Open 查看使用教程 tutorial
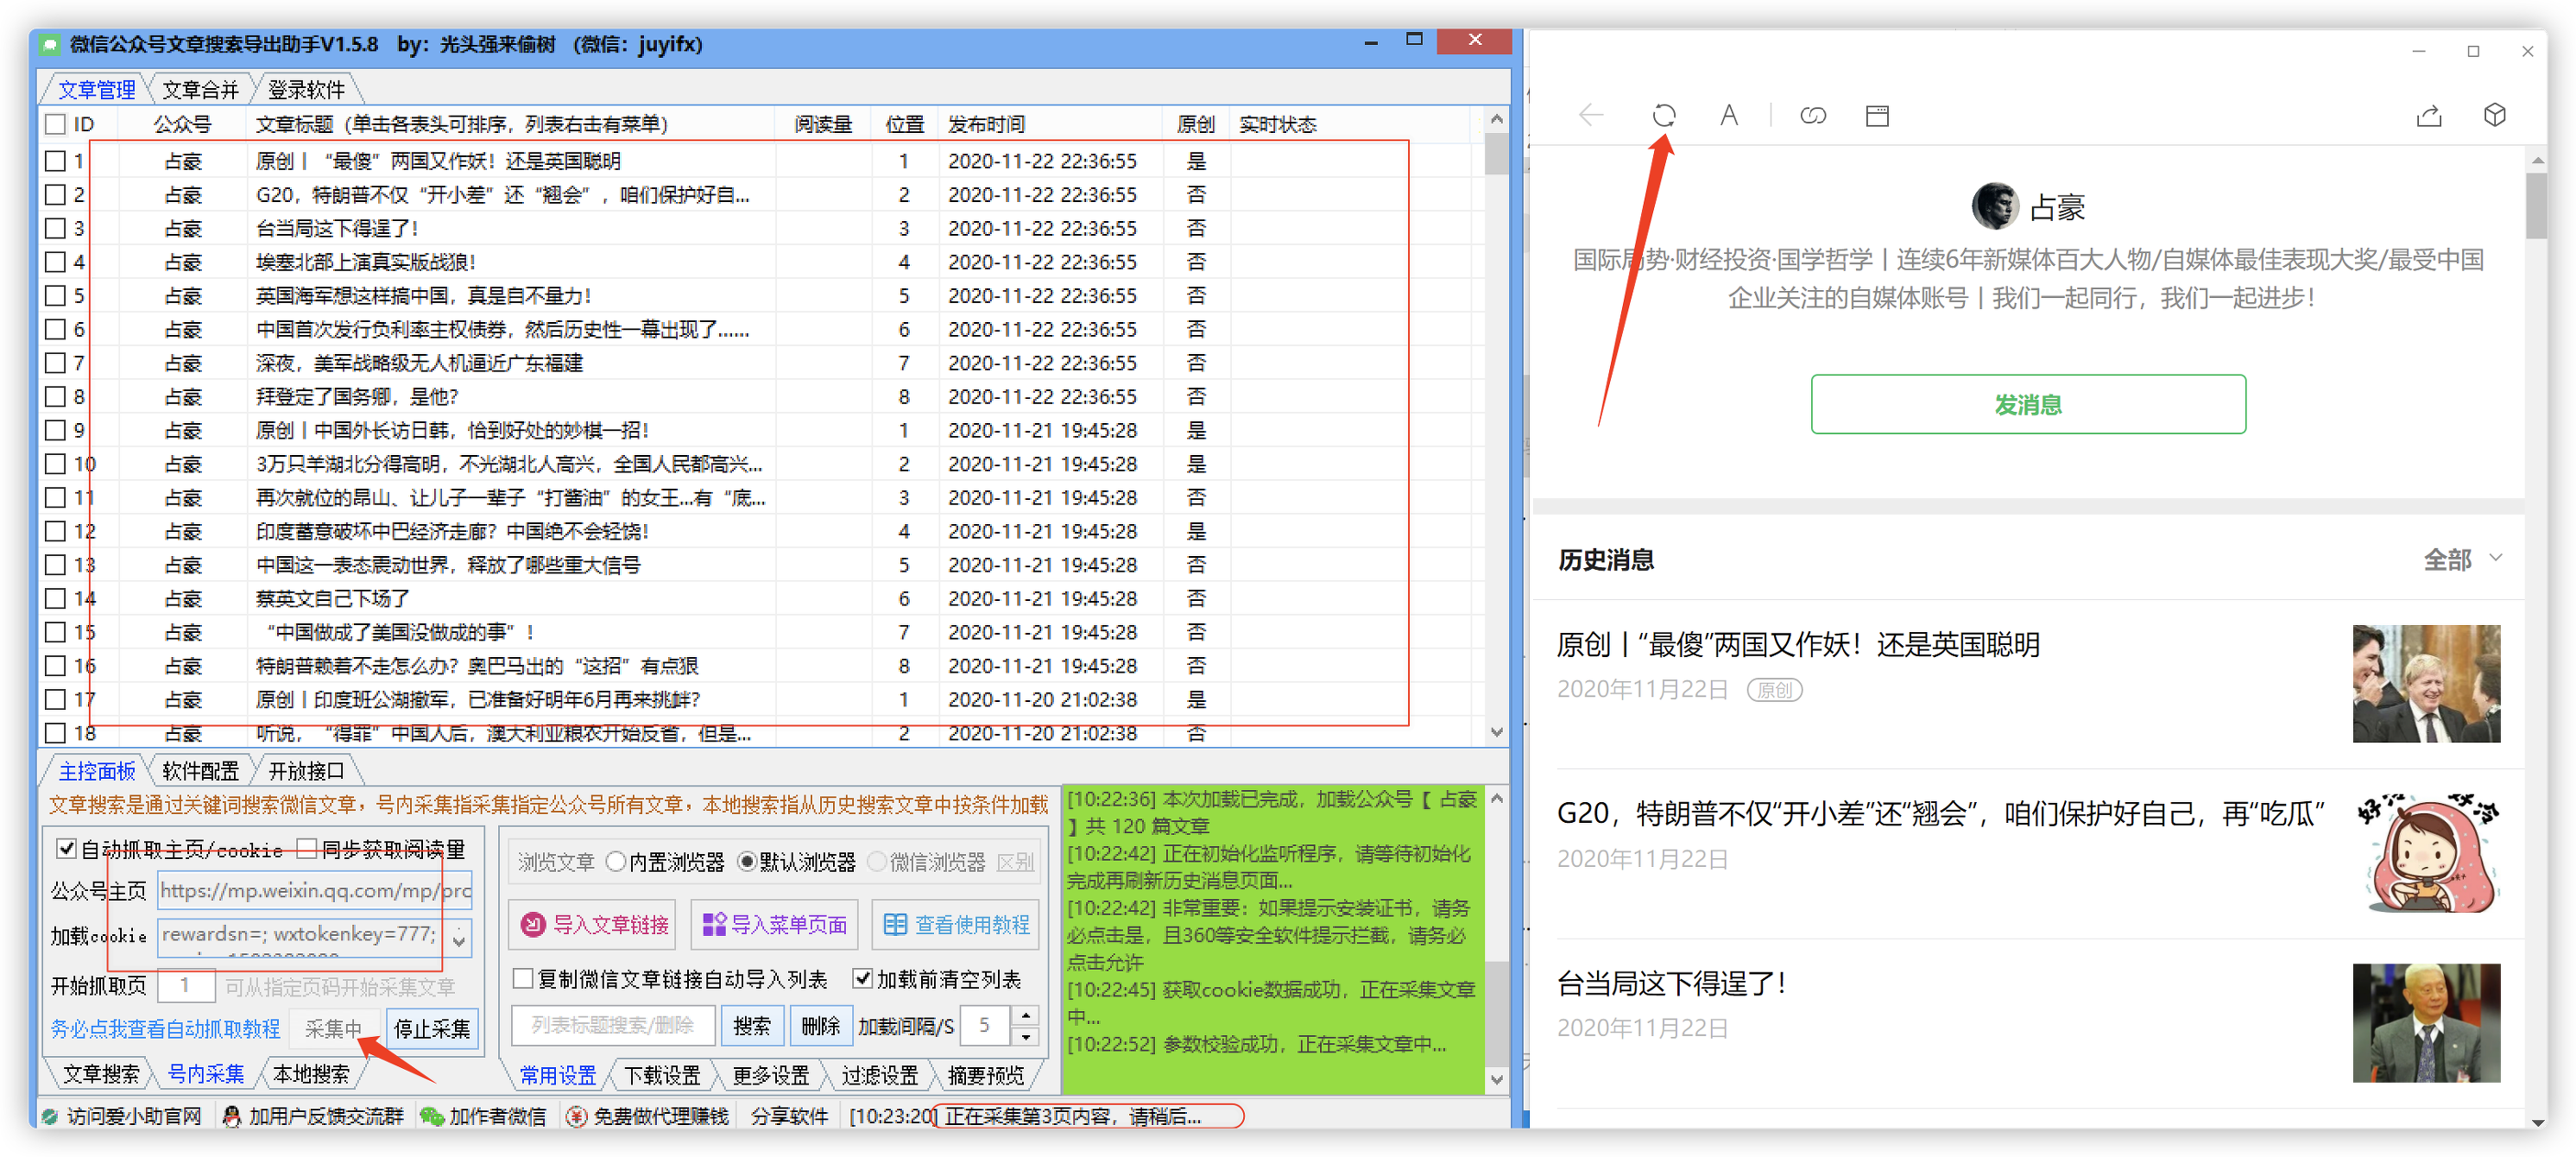This screenshot has width=2576, height=1157. [956, 924]
